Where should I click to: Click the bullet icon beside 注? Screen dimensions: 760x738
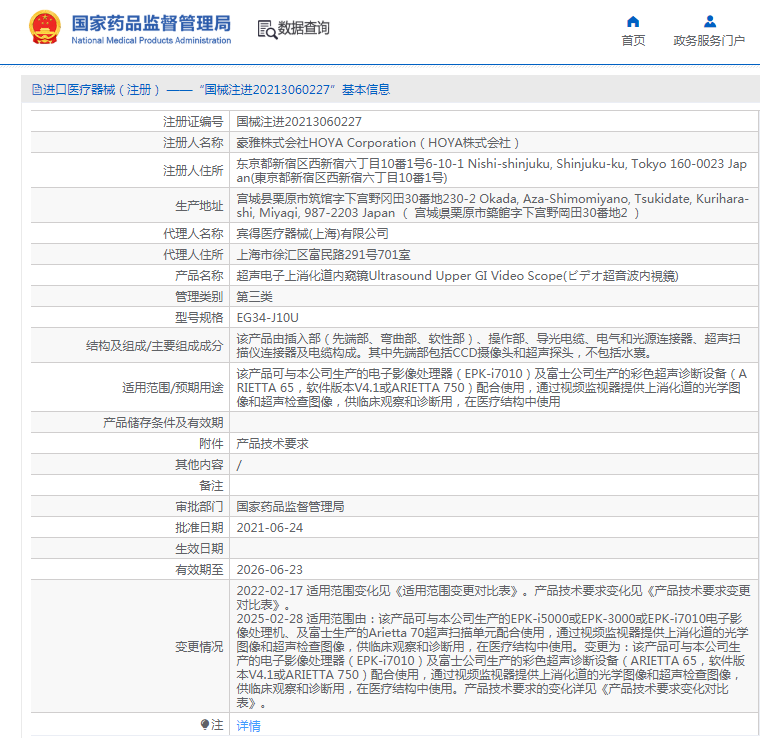click(x=205, y=724)
